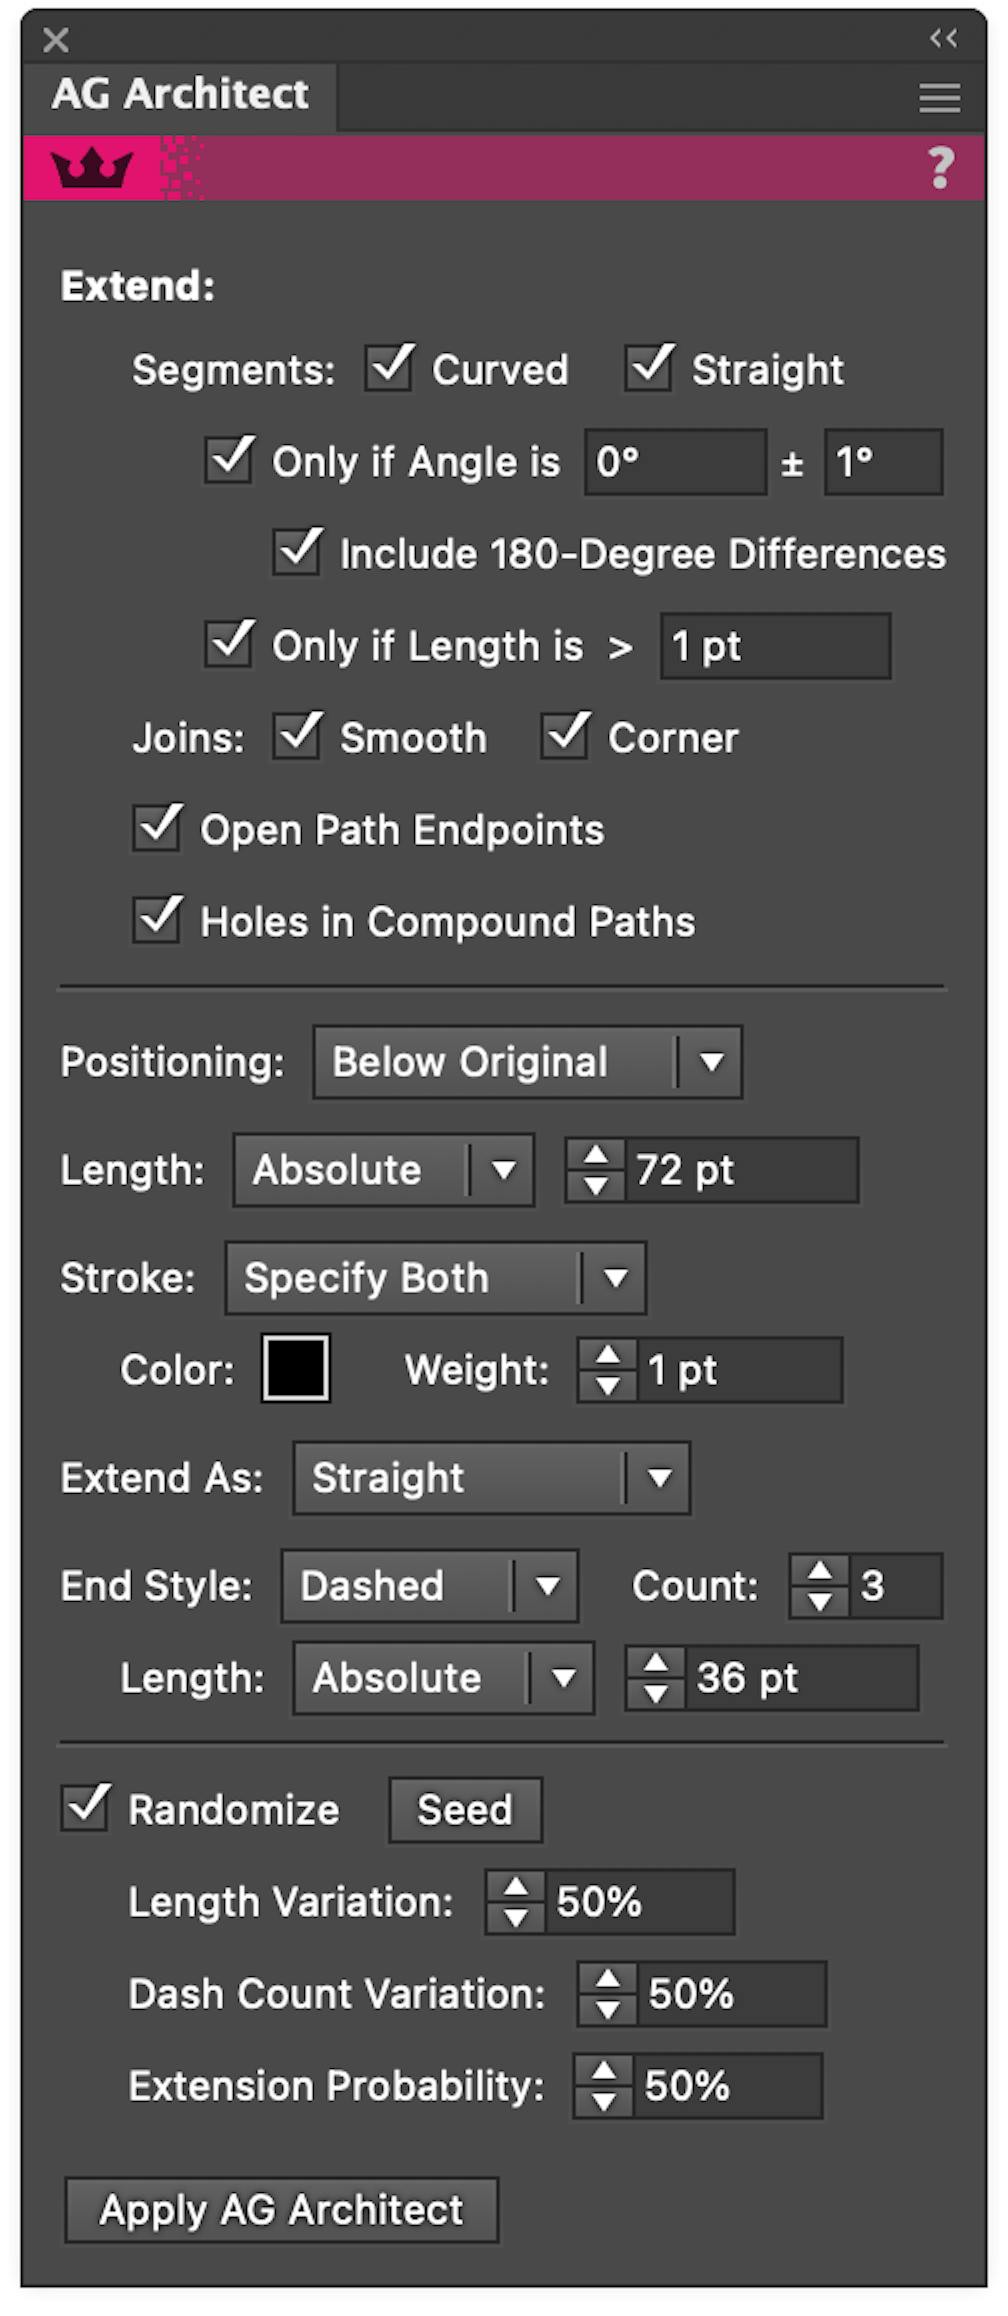Switch to the AG Architect panel tab
1008x2316 pixels.
pos(182,94)
